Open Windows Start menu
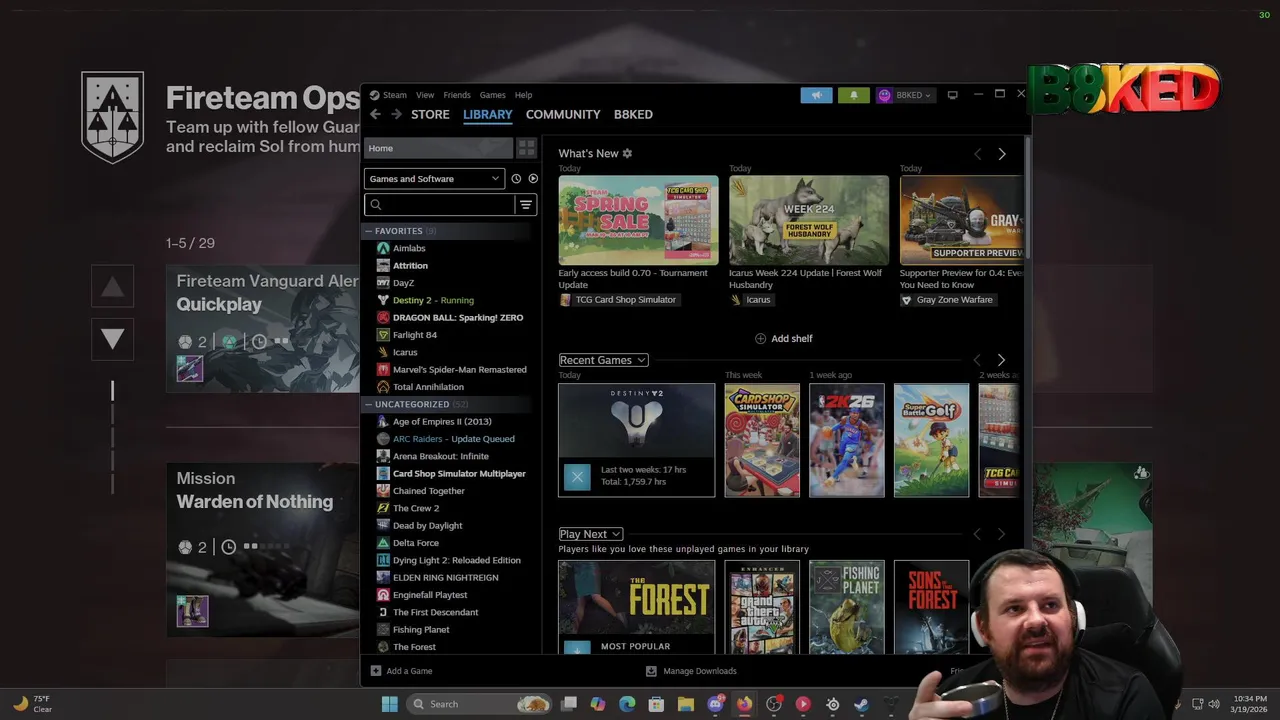 (389, 704)
